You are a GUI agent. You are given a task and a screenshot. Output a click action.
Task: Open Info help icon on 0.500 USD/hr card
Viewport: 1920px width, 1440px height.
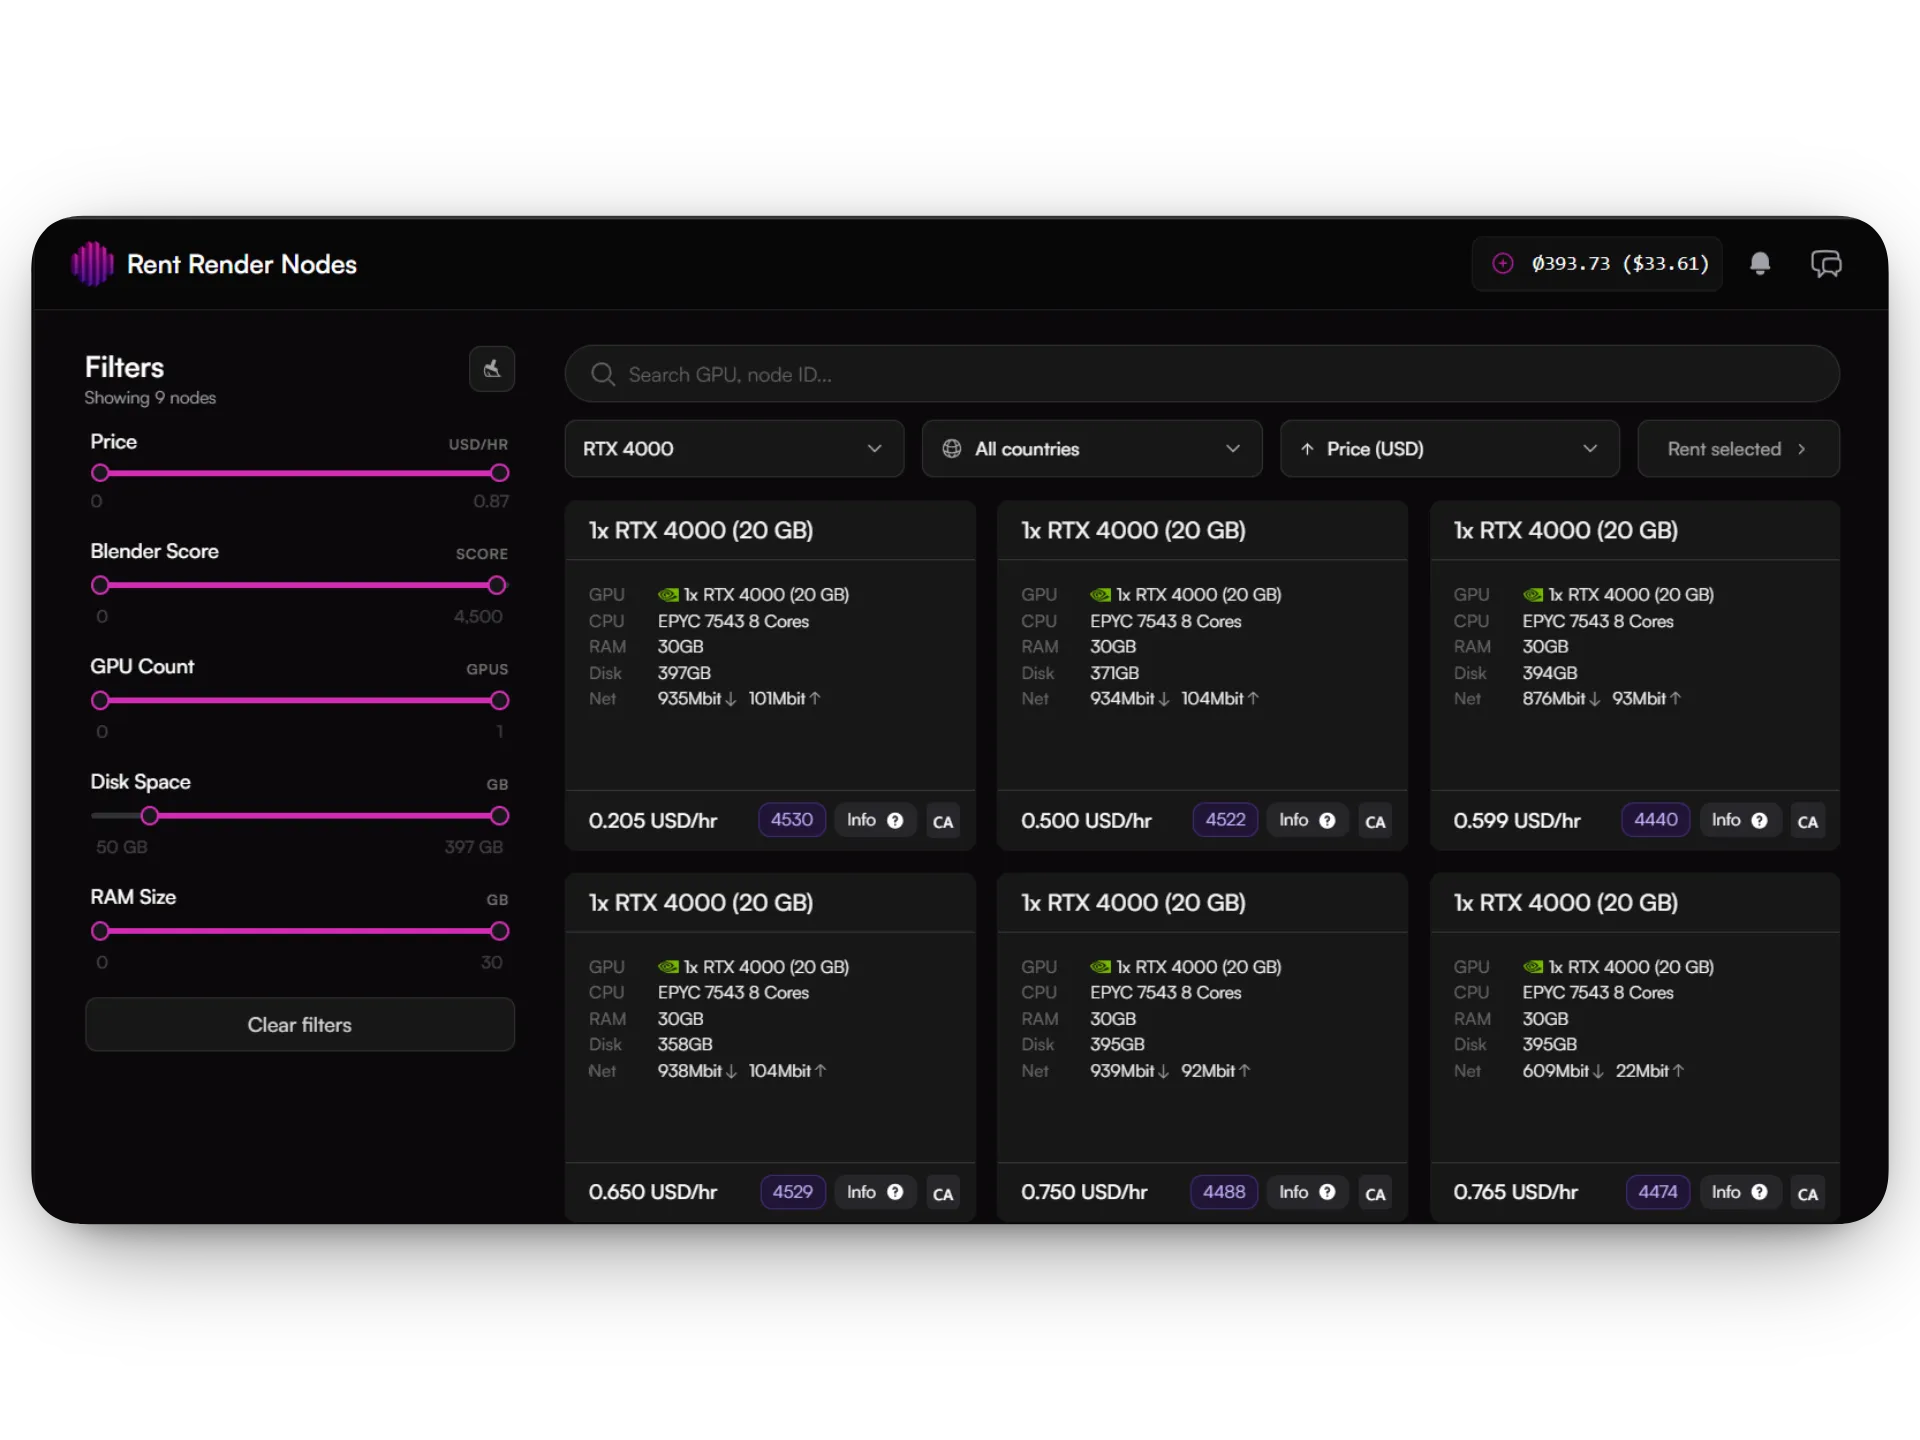(1327, 820)
